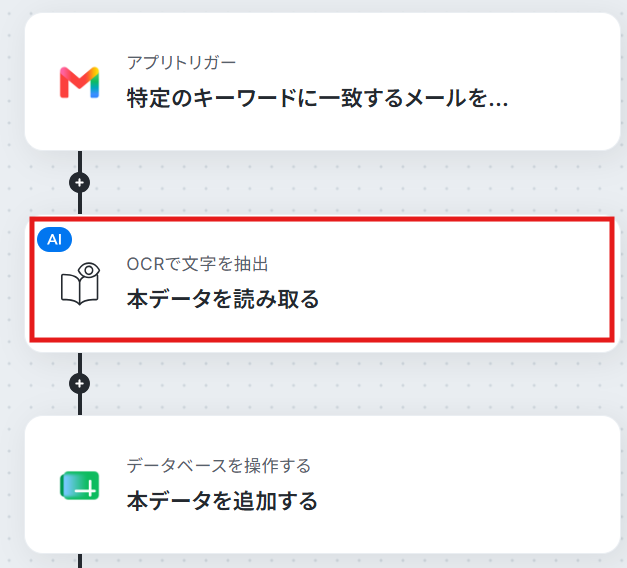Click the OCR book-with-eye icon
The height and width of the screenshot is (568, 627).
80,284
